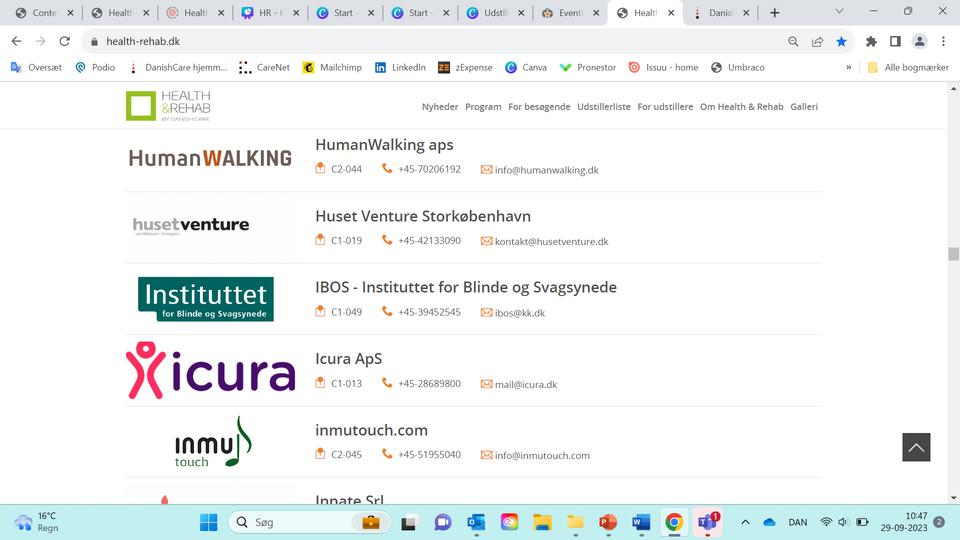Email mail@icura.dk
This screenshot has width=960, height=540.
(x=525, y=384)
